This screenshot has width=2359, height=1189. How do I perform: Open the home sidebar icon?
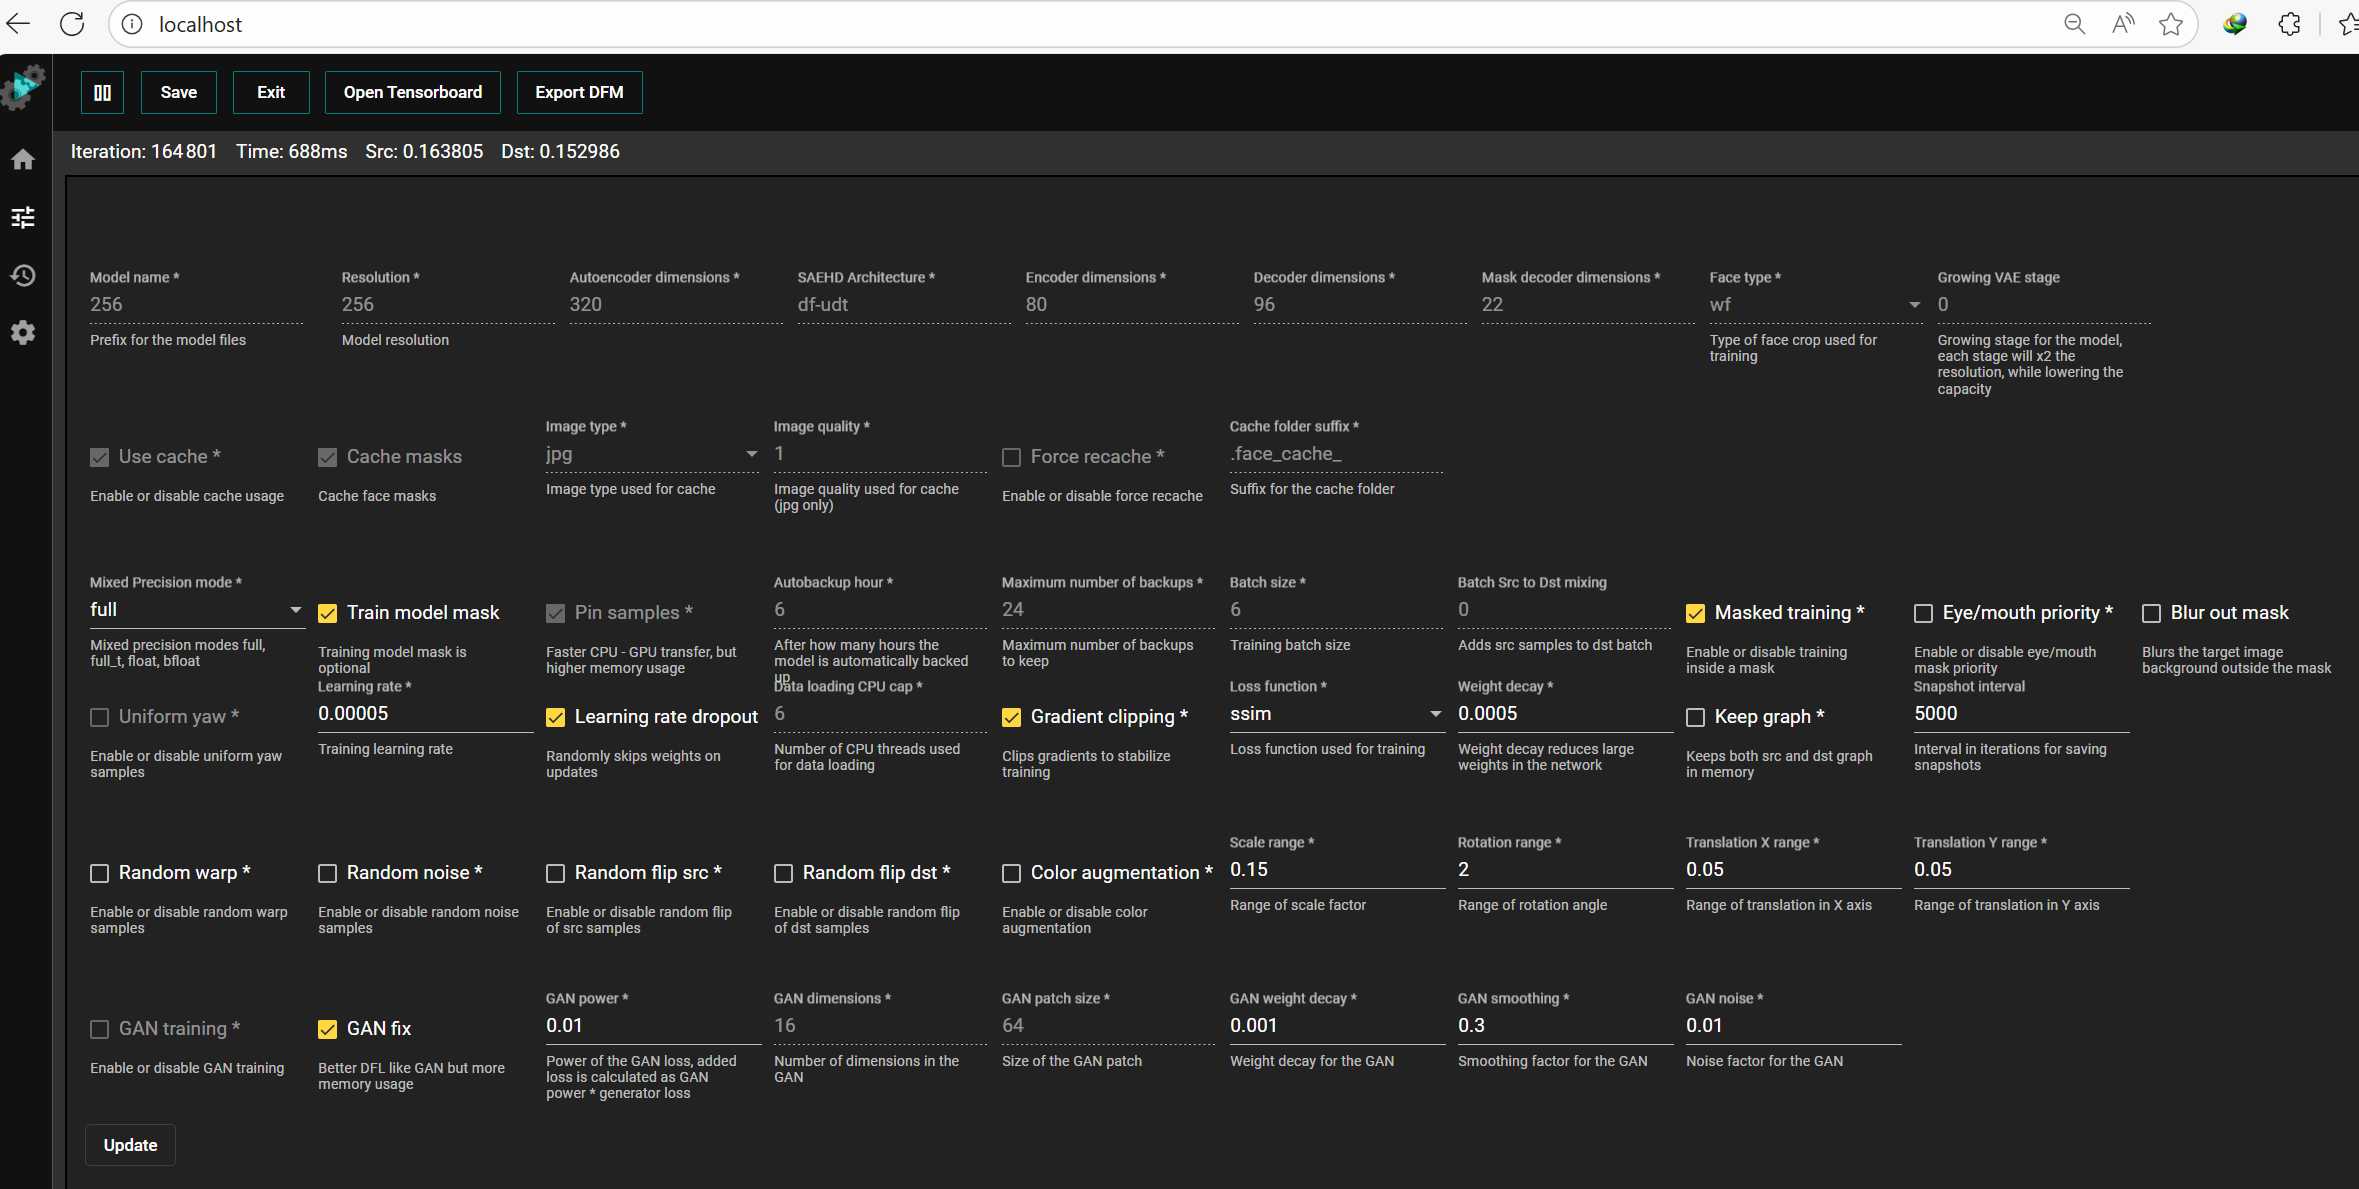click(x=23, y=160)
